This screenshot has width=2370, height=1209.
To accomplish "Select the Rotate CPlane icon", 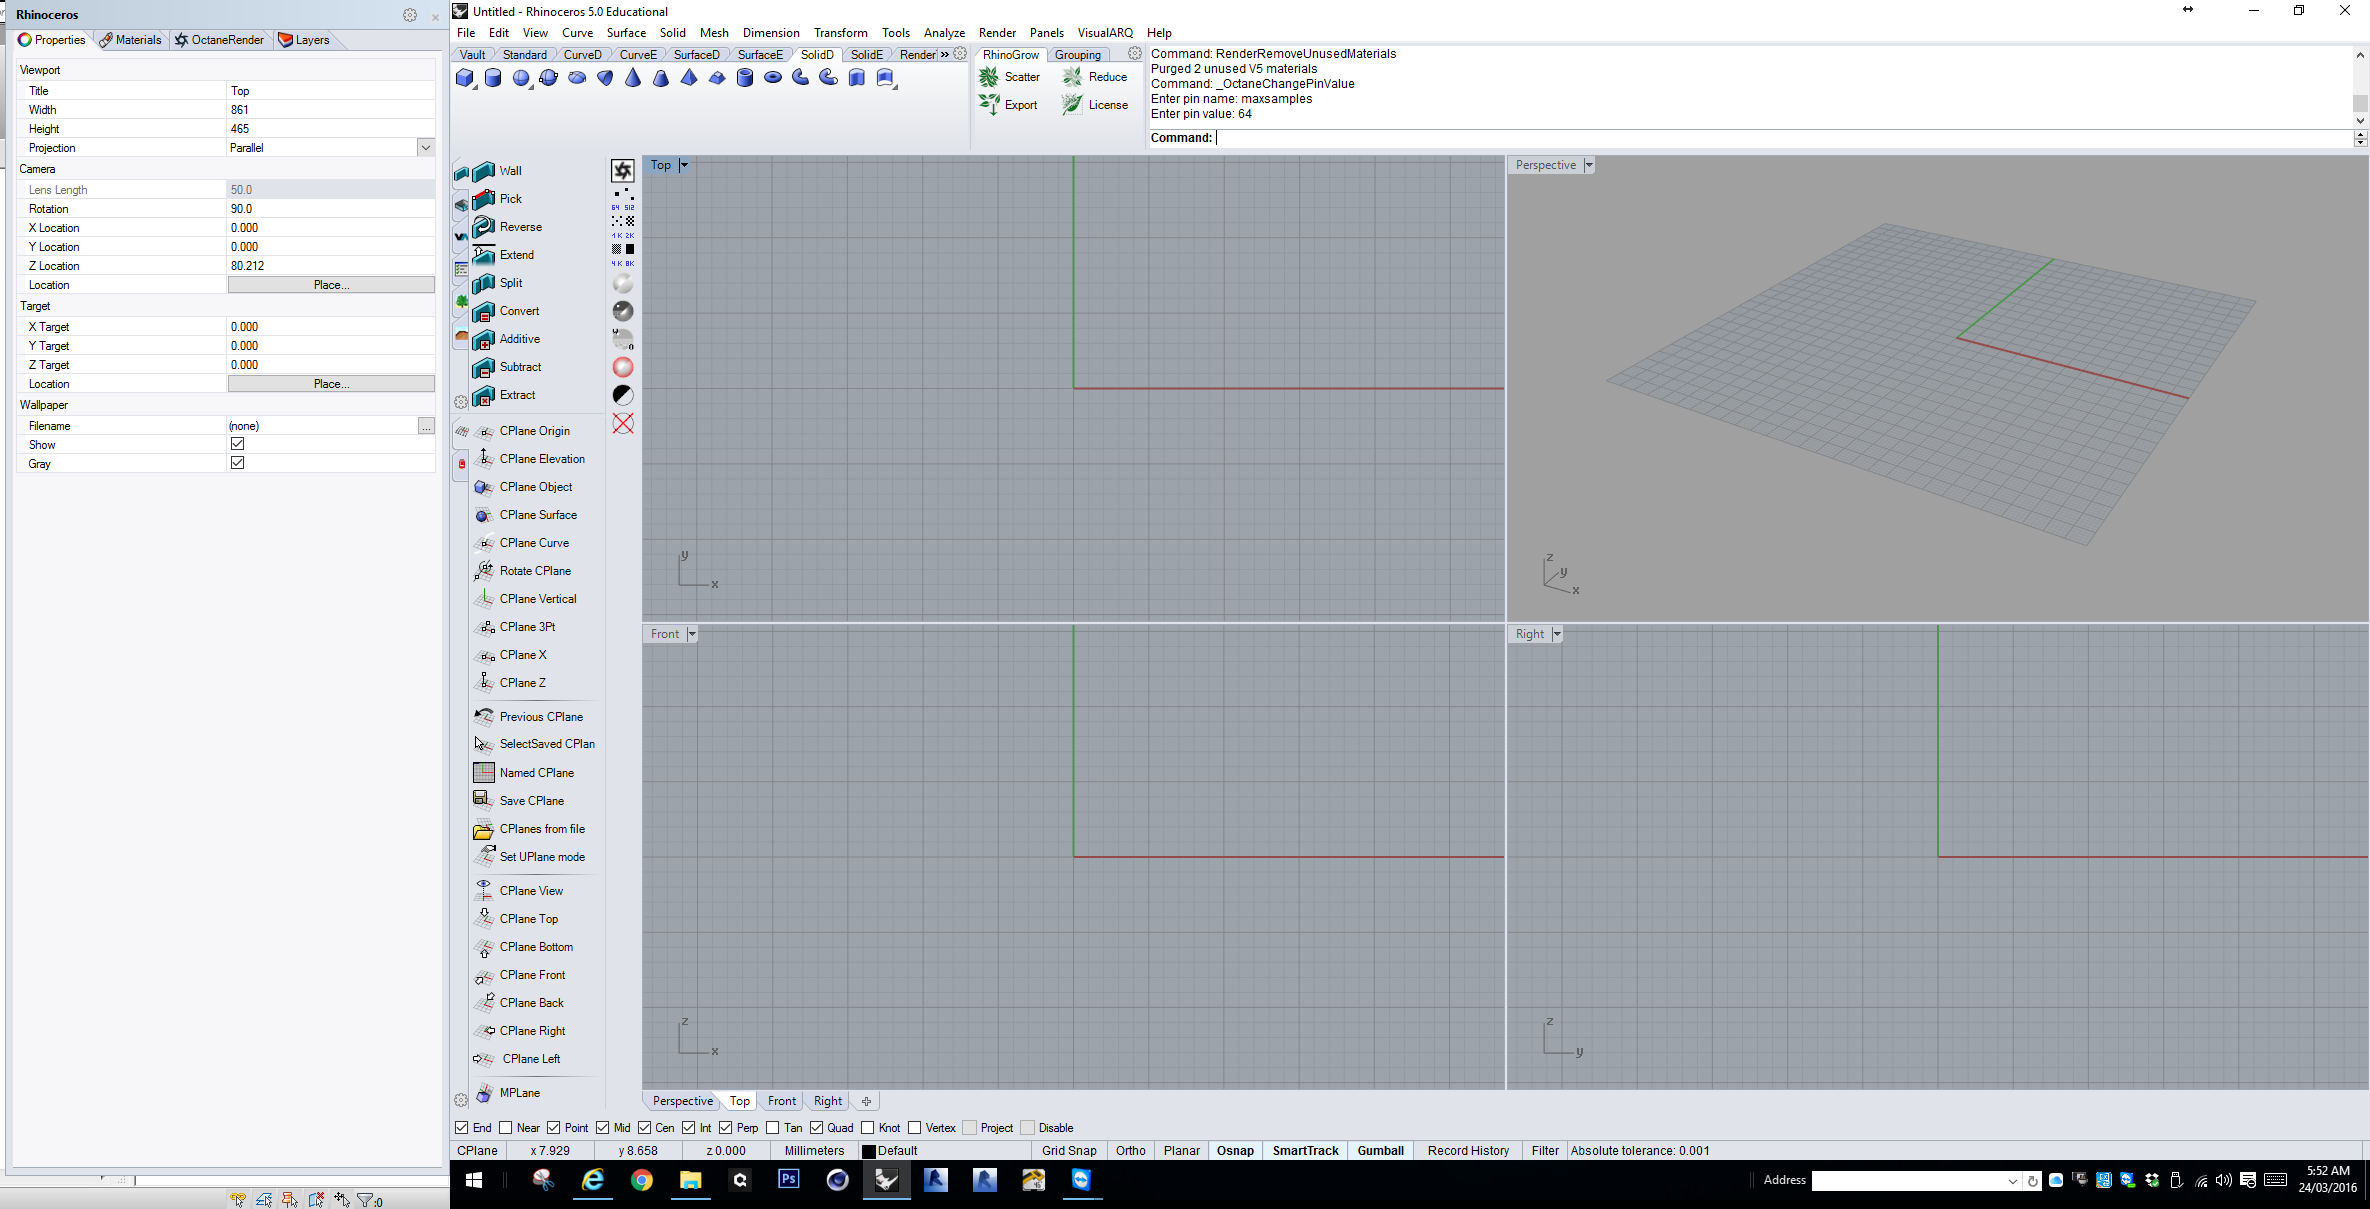I will (x=484, y=571).
